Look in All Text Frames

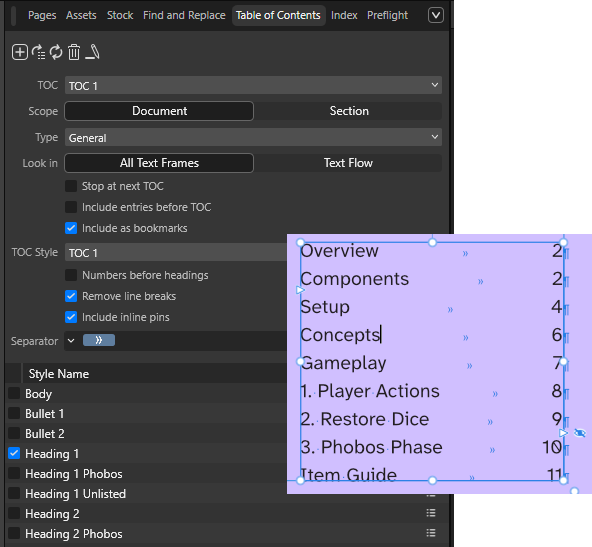click(x=159, y=163)
